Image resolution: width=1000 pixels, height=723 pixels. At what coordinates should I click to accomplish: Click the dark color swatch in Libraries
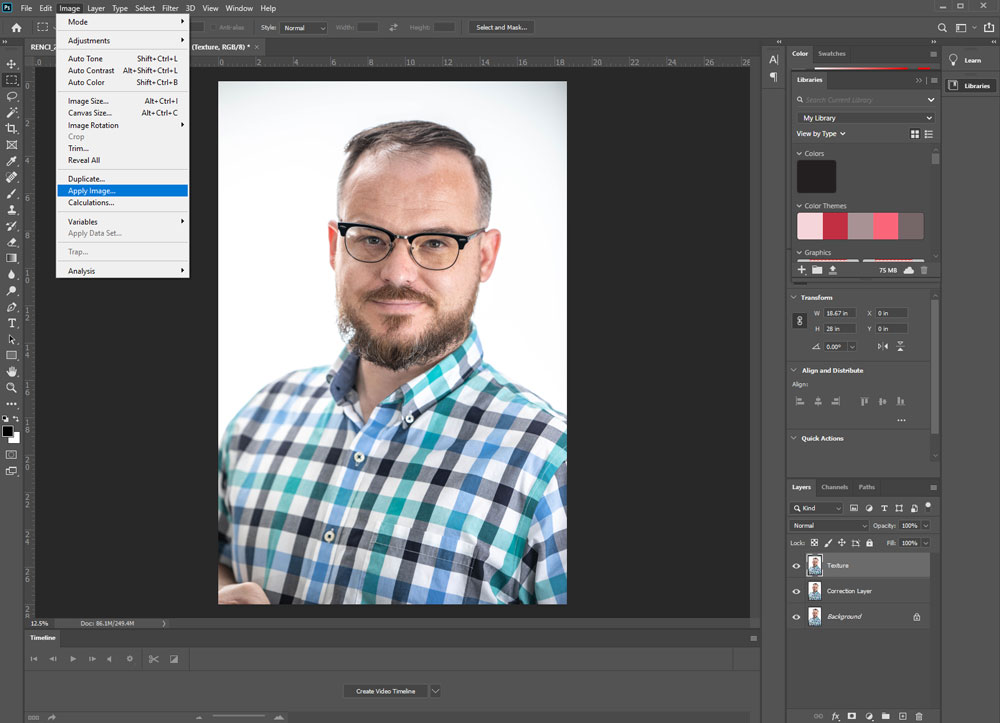816,177
